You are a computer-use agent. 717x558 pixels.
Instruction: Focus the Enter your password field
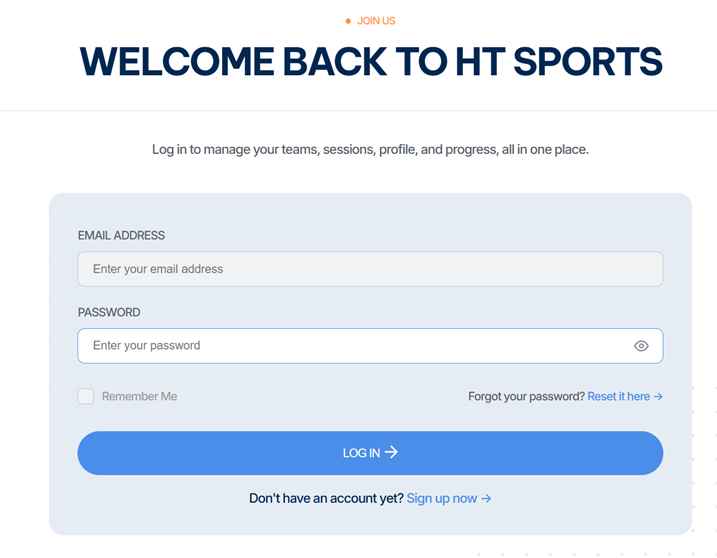(370, 346)
